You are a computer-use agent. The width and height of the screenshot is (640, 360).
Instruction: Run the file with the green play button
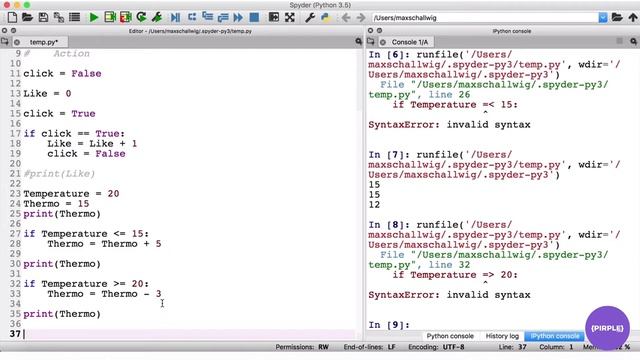coord(94,17)
